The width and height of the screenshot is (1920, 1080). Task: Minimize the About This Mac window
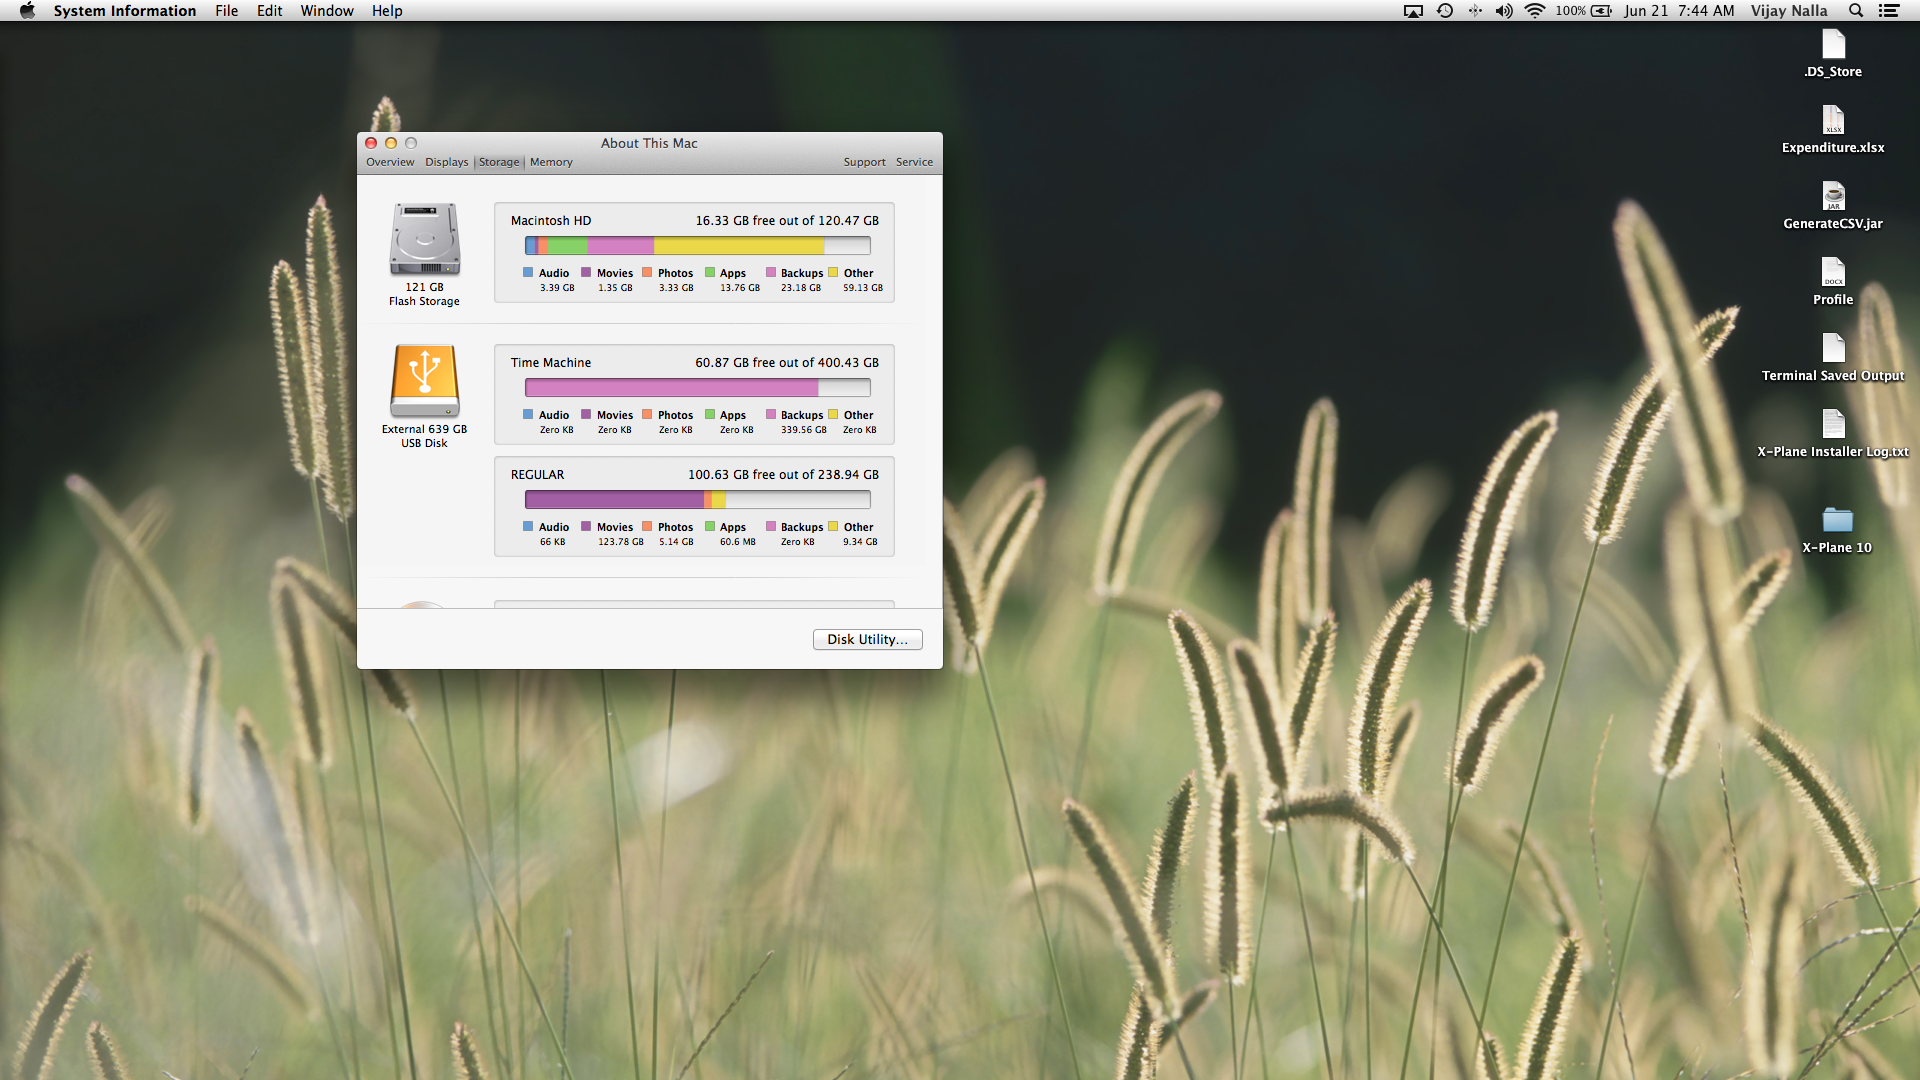tap(391, 143)
